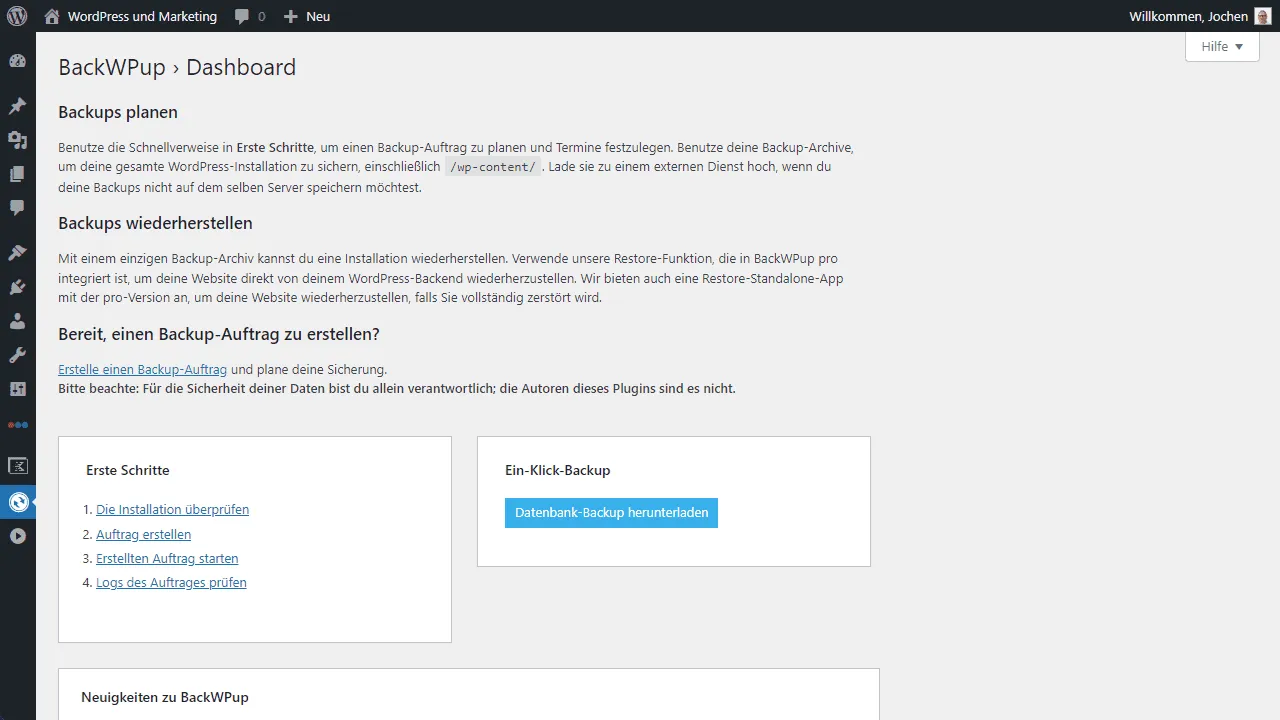The image size is (1280, 720).
Task: Select the BackWPup icon in sidebar
Action: coord(18,502)
